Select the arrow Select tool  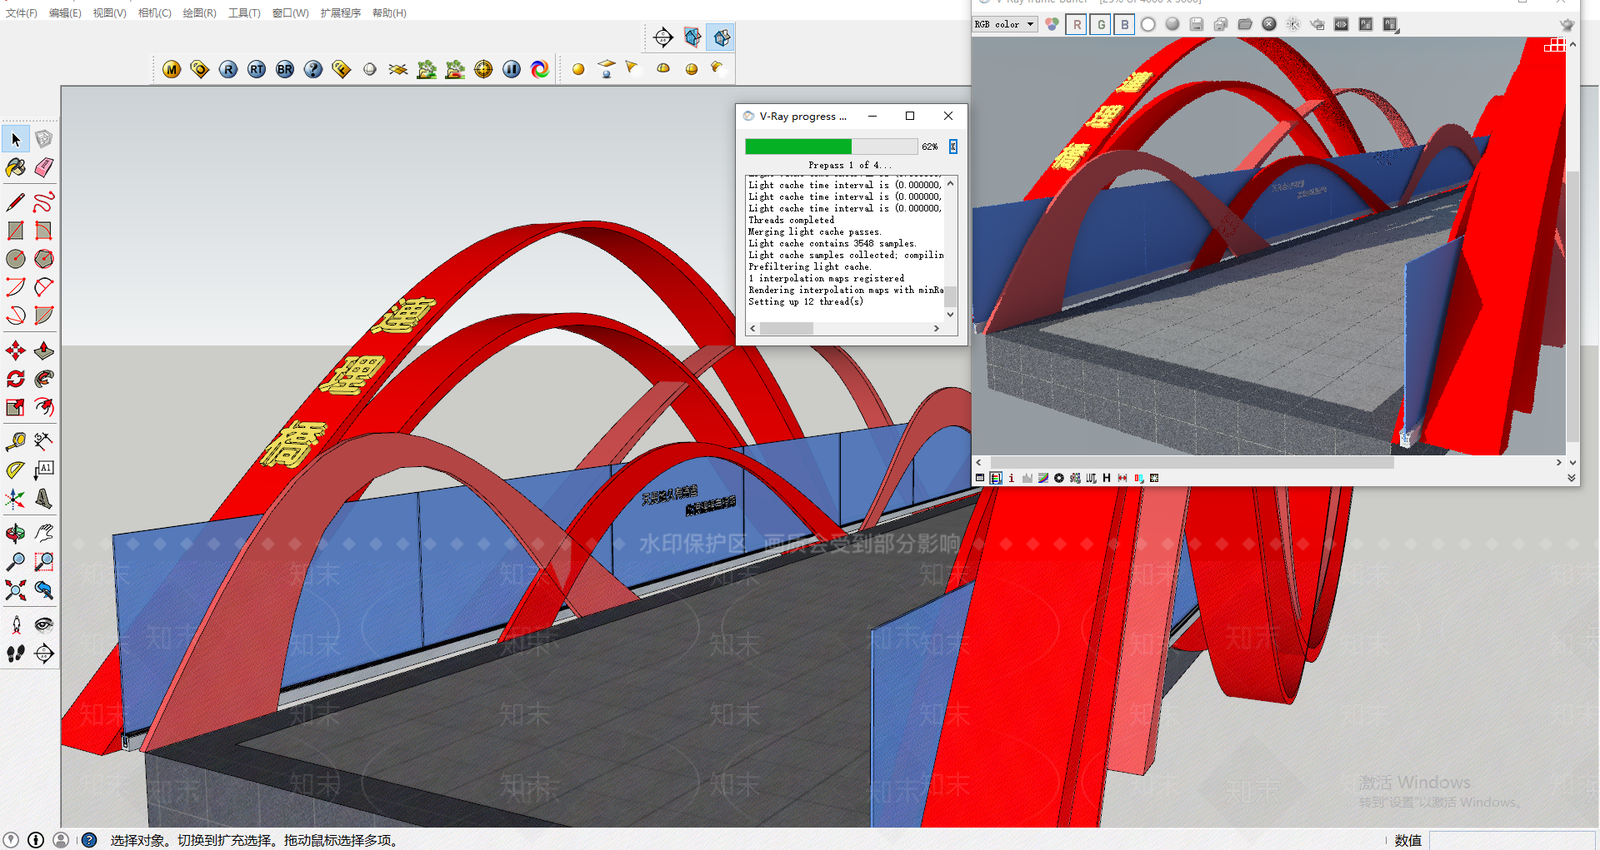16,139
